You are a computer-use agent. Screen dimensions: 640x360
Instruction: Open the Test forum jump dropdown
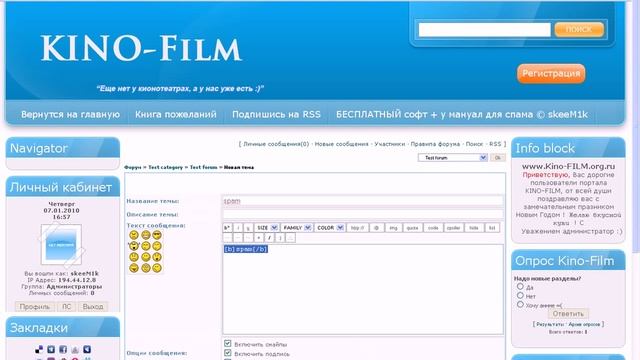pos(452,158)
